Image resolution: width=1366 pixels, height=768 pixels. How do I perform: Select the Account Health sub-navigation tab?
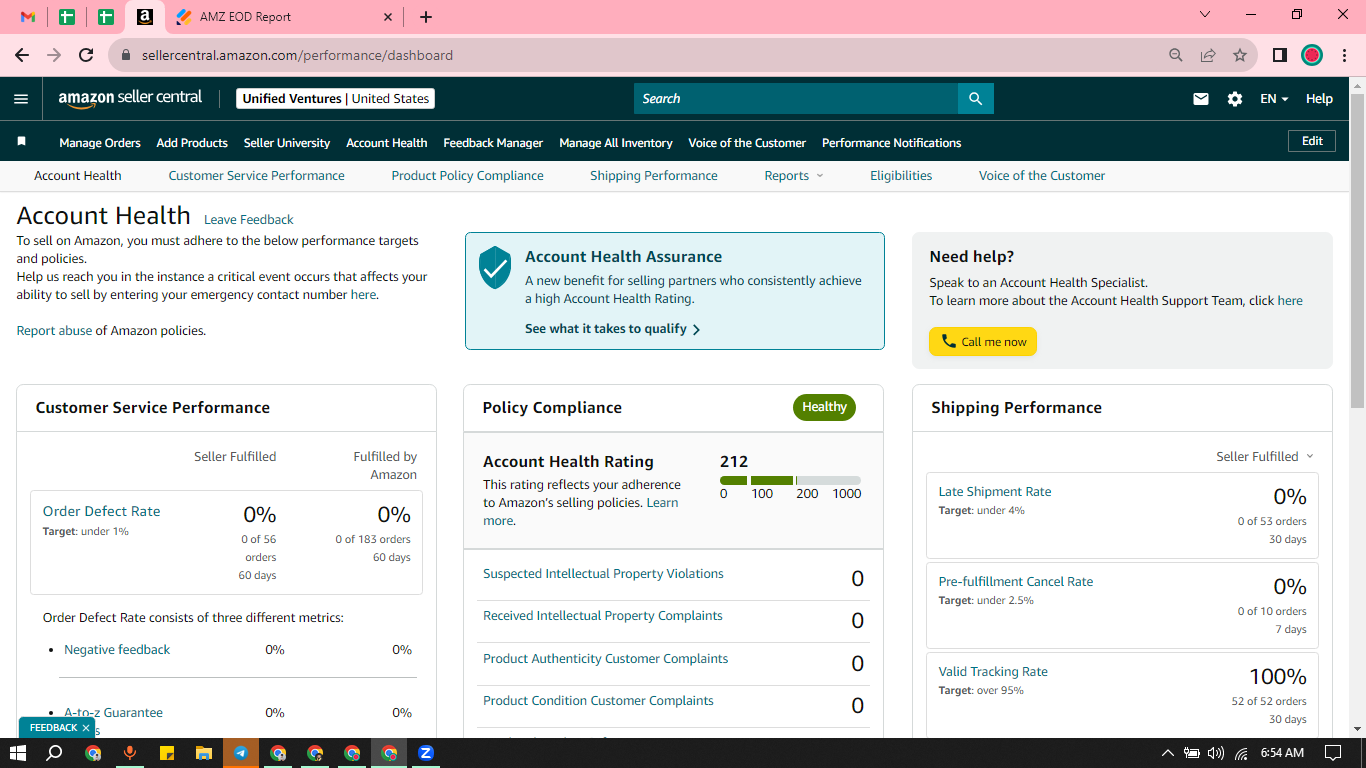point(77,175)
